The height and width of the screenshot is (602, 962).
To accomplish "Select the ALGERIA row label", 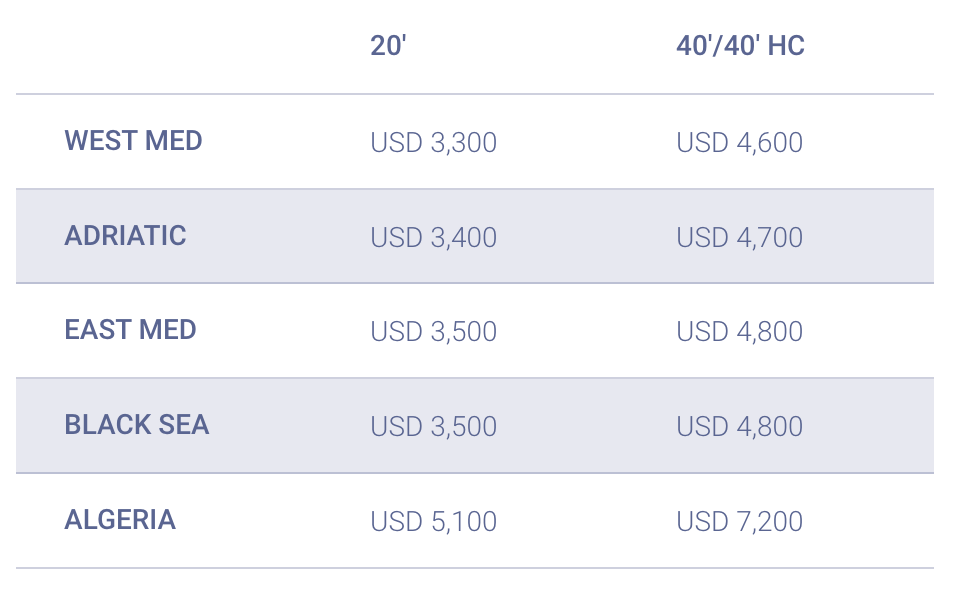I will (x=120, y=520).
